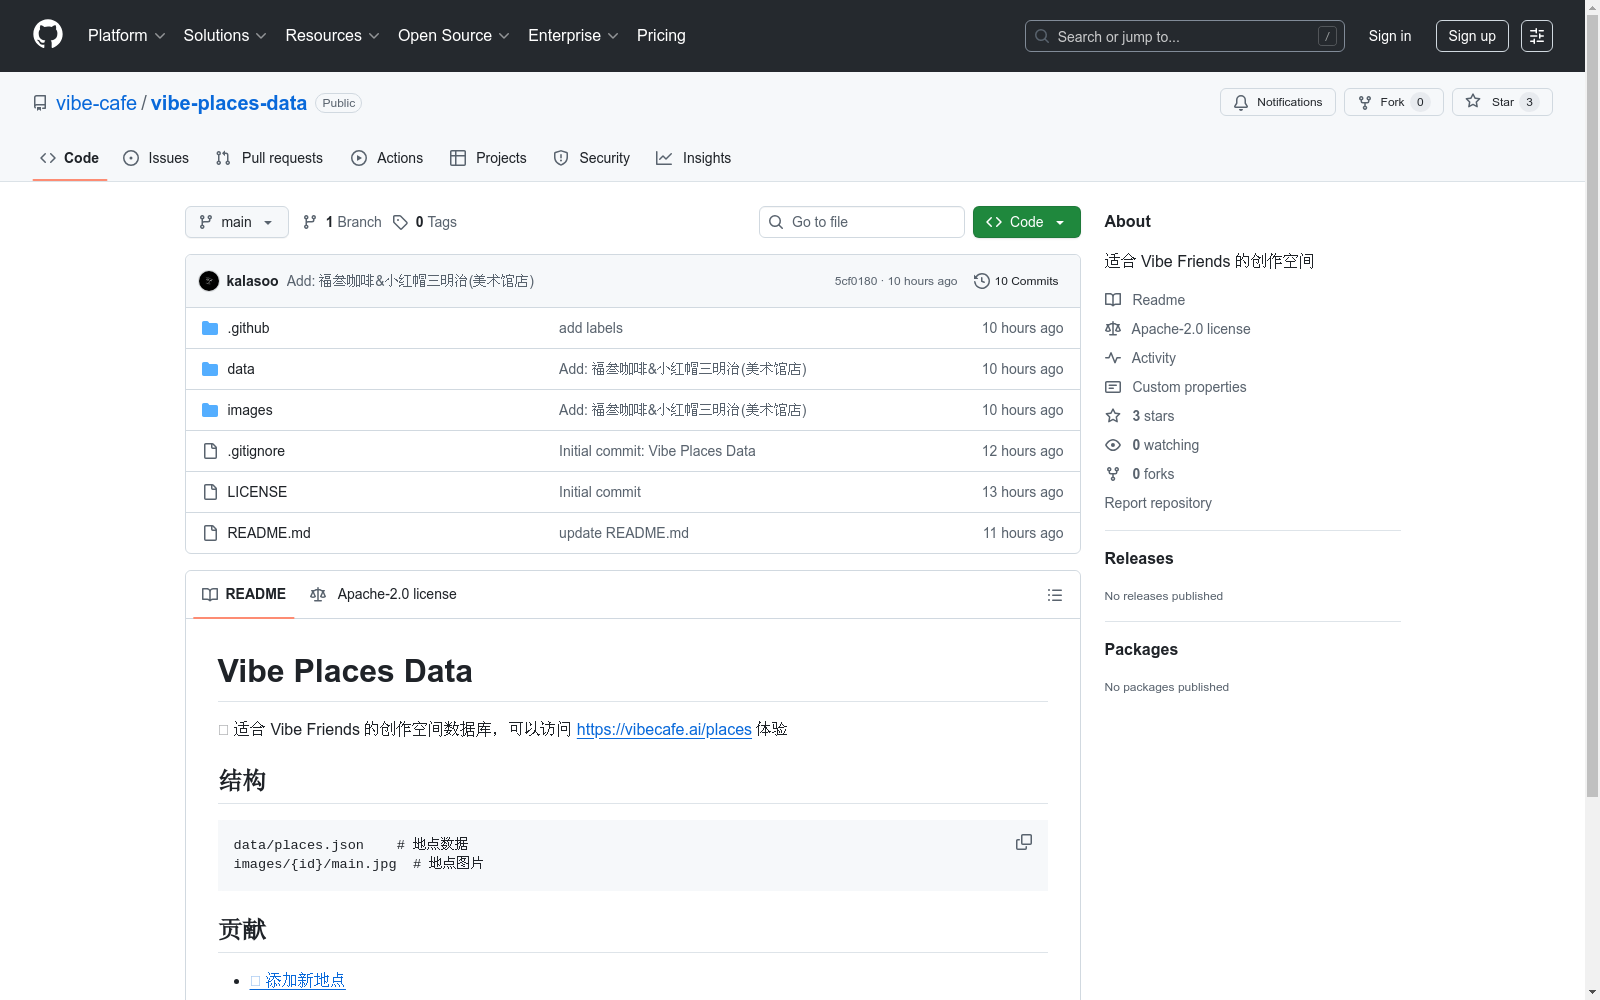Expand the Solutions menu

pyautogui.click(x=225, y=35)
